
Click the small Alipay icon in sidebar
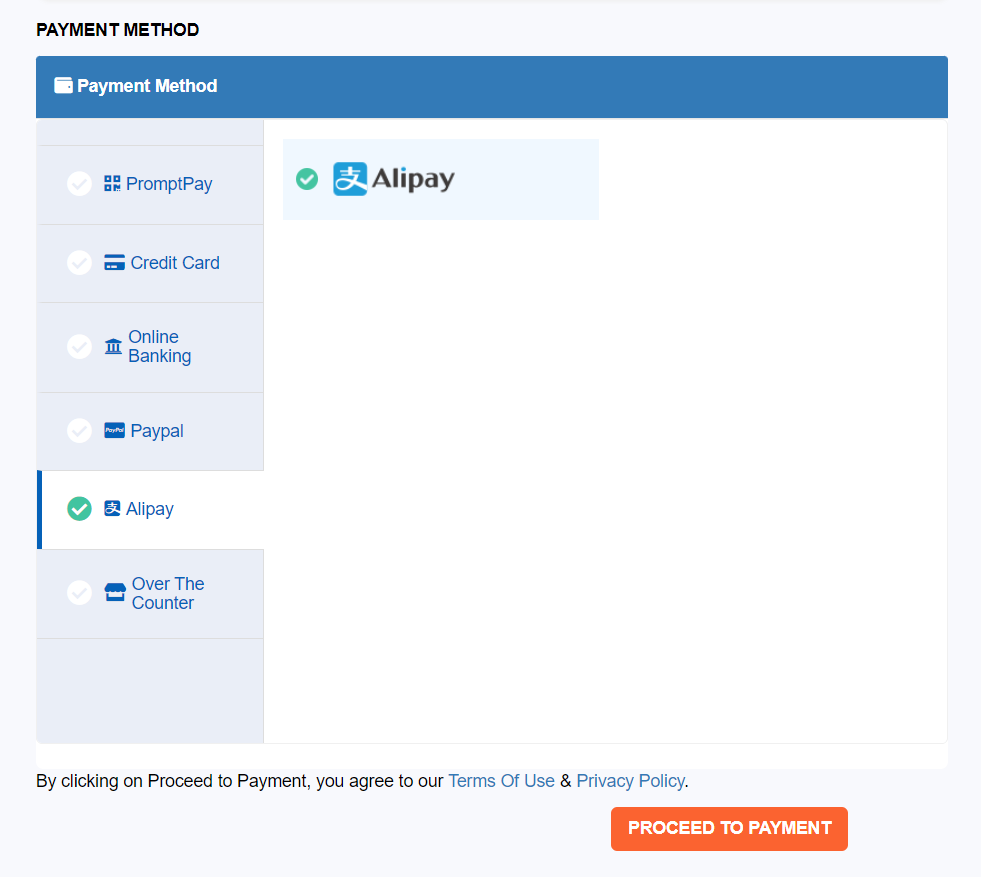point(113,509)
